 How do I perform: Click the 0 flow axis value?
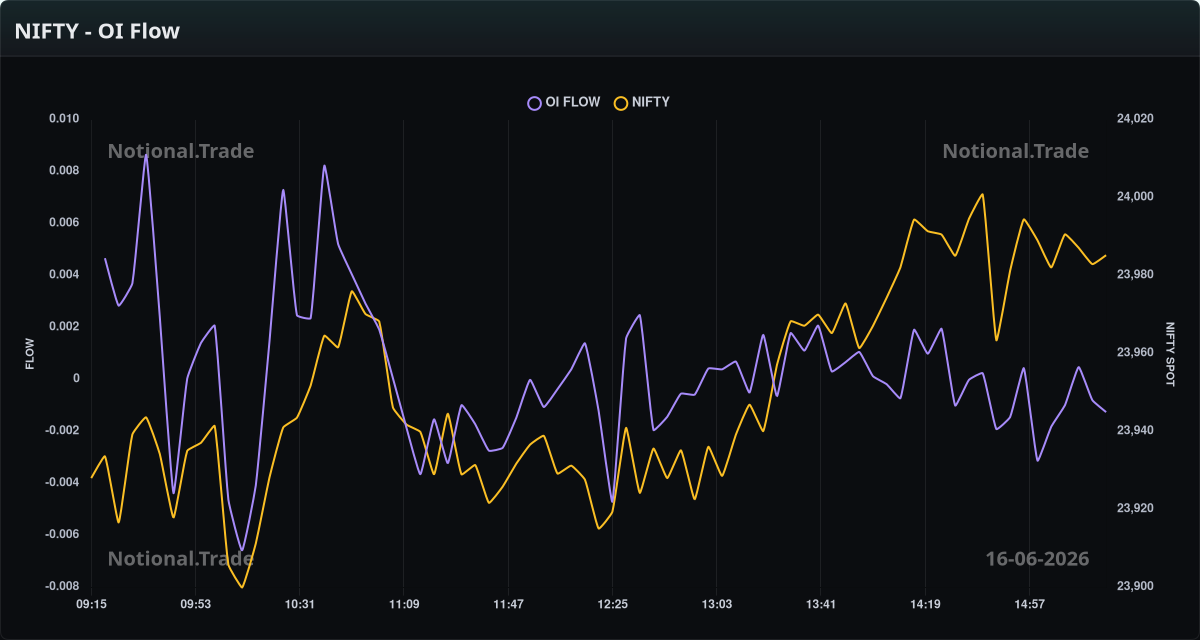click(x=75, y=379)
